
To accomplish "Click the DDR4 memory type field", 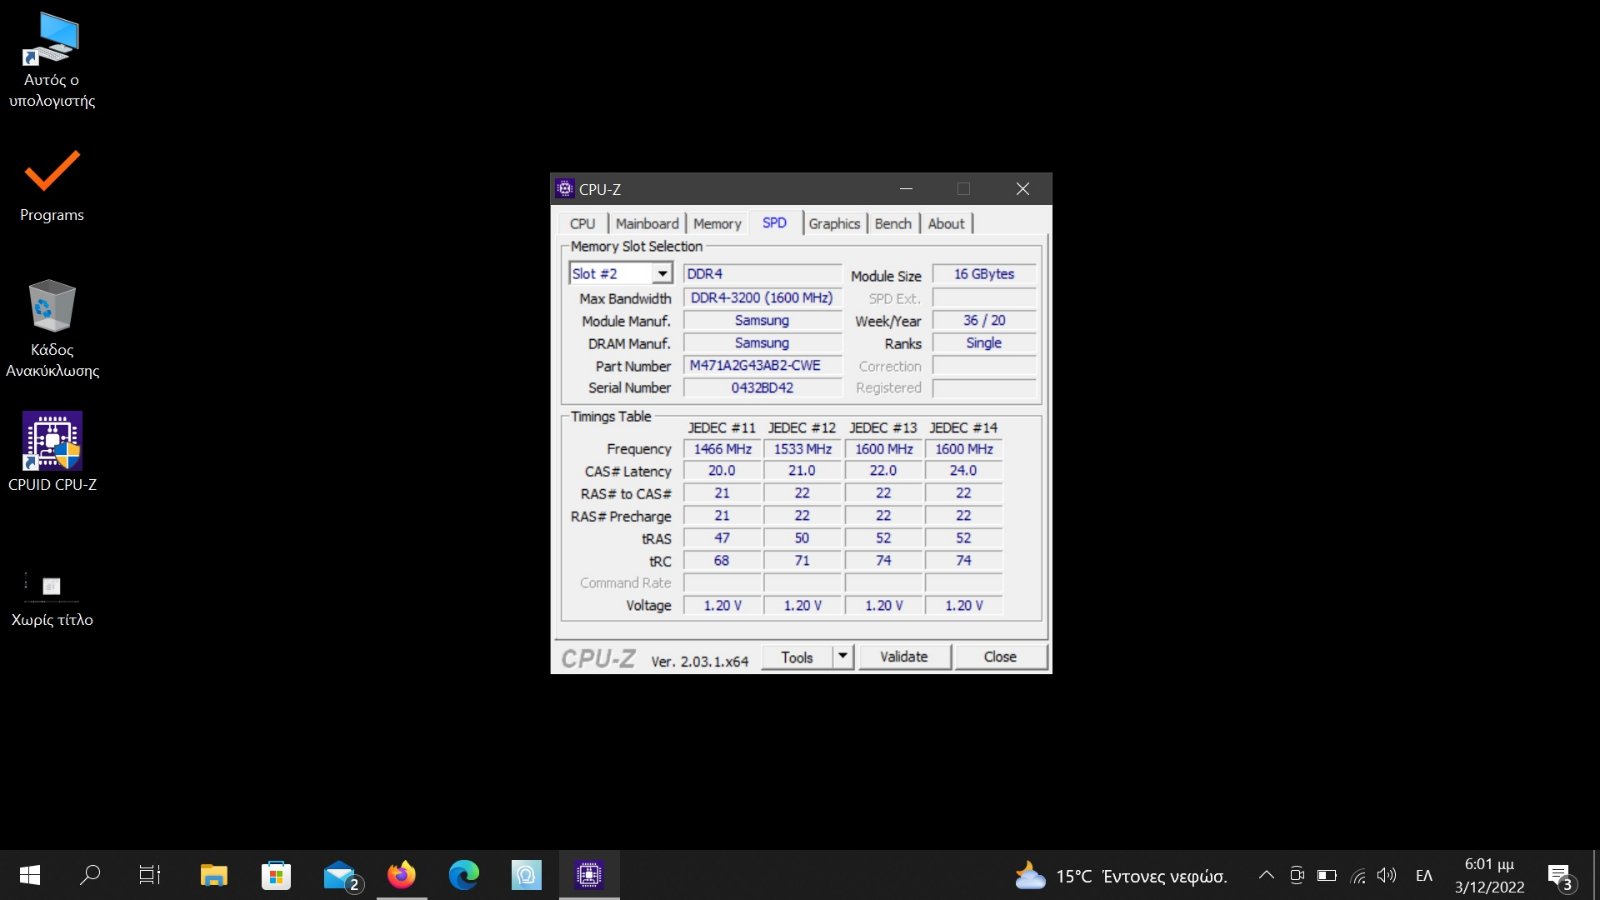I will pyautogui.click(x=762, y=274).
